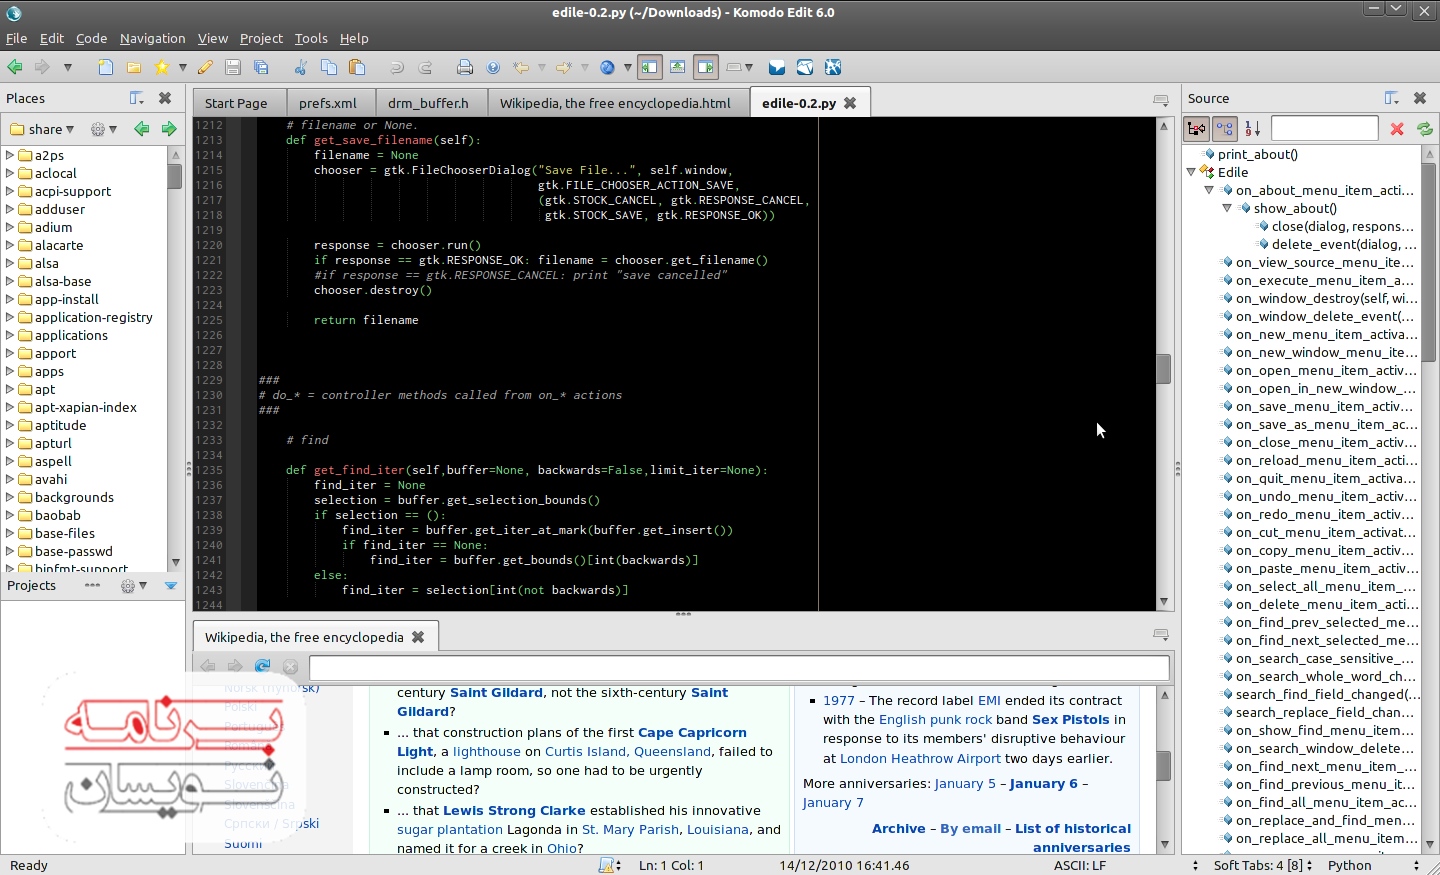The height and width of the screenshot is (875, 1440).
Task: Click green refresh icon in Source panel
Action: [1425, 128]
